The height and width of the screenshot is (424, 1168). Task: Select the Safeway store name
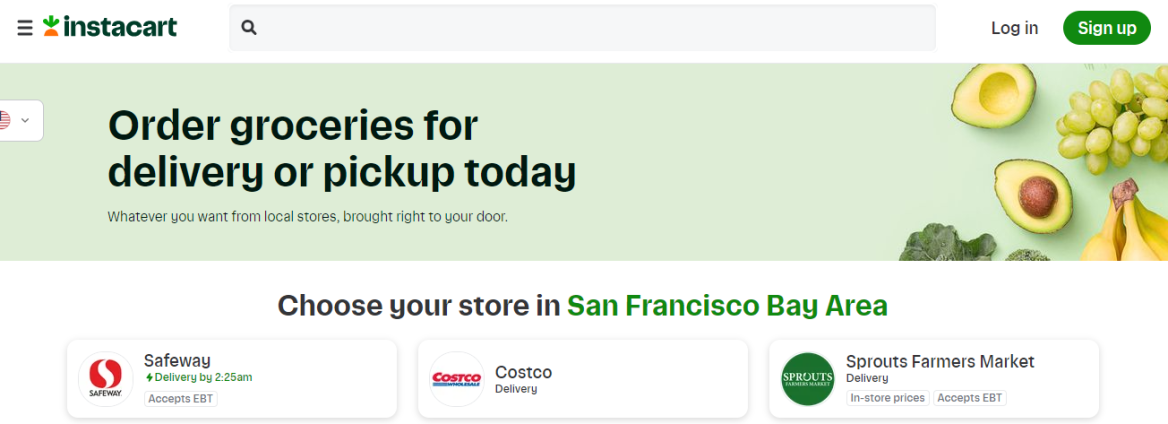[x=177, y=360]
